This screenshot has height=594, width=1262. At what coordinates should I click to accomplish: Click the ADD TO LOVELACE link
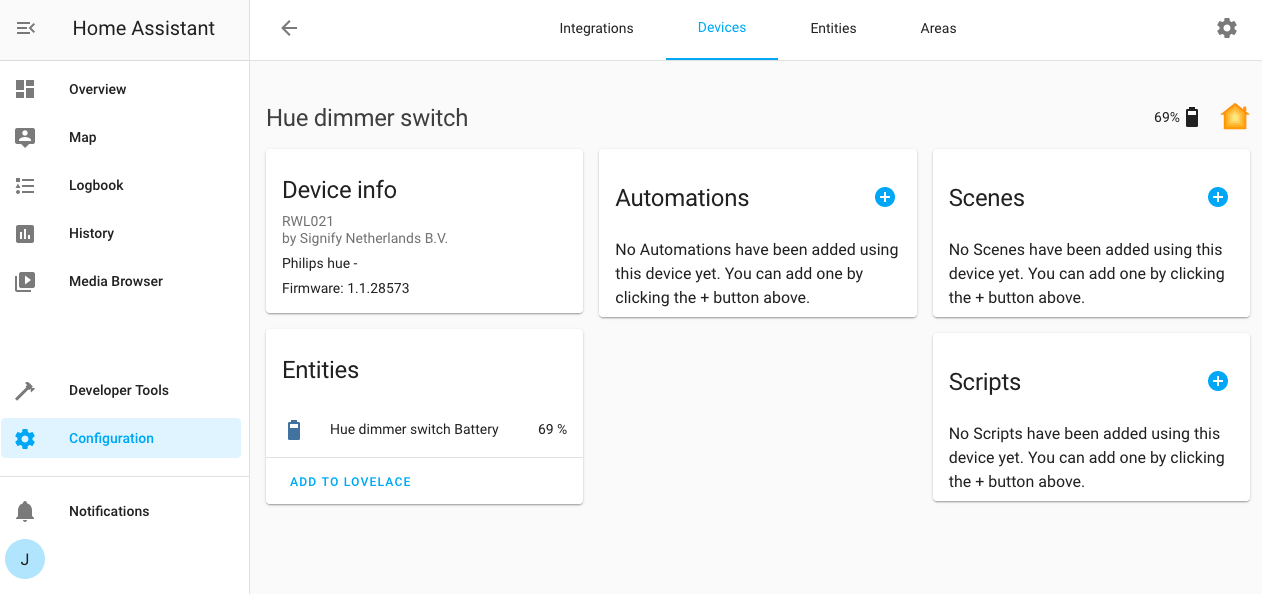point(350,481)
